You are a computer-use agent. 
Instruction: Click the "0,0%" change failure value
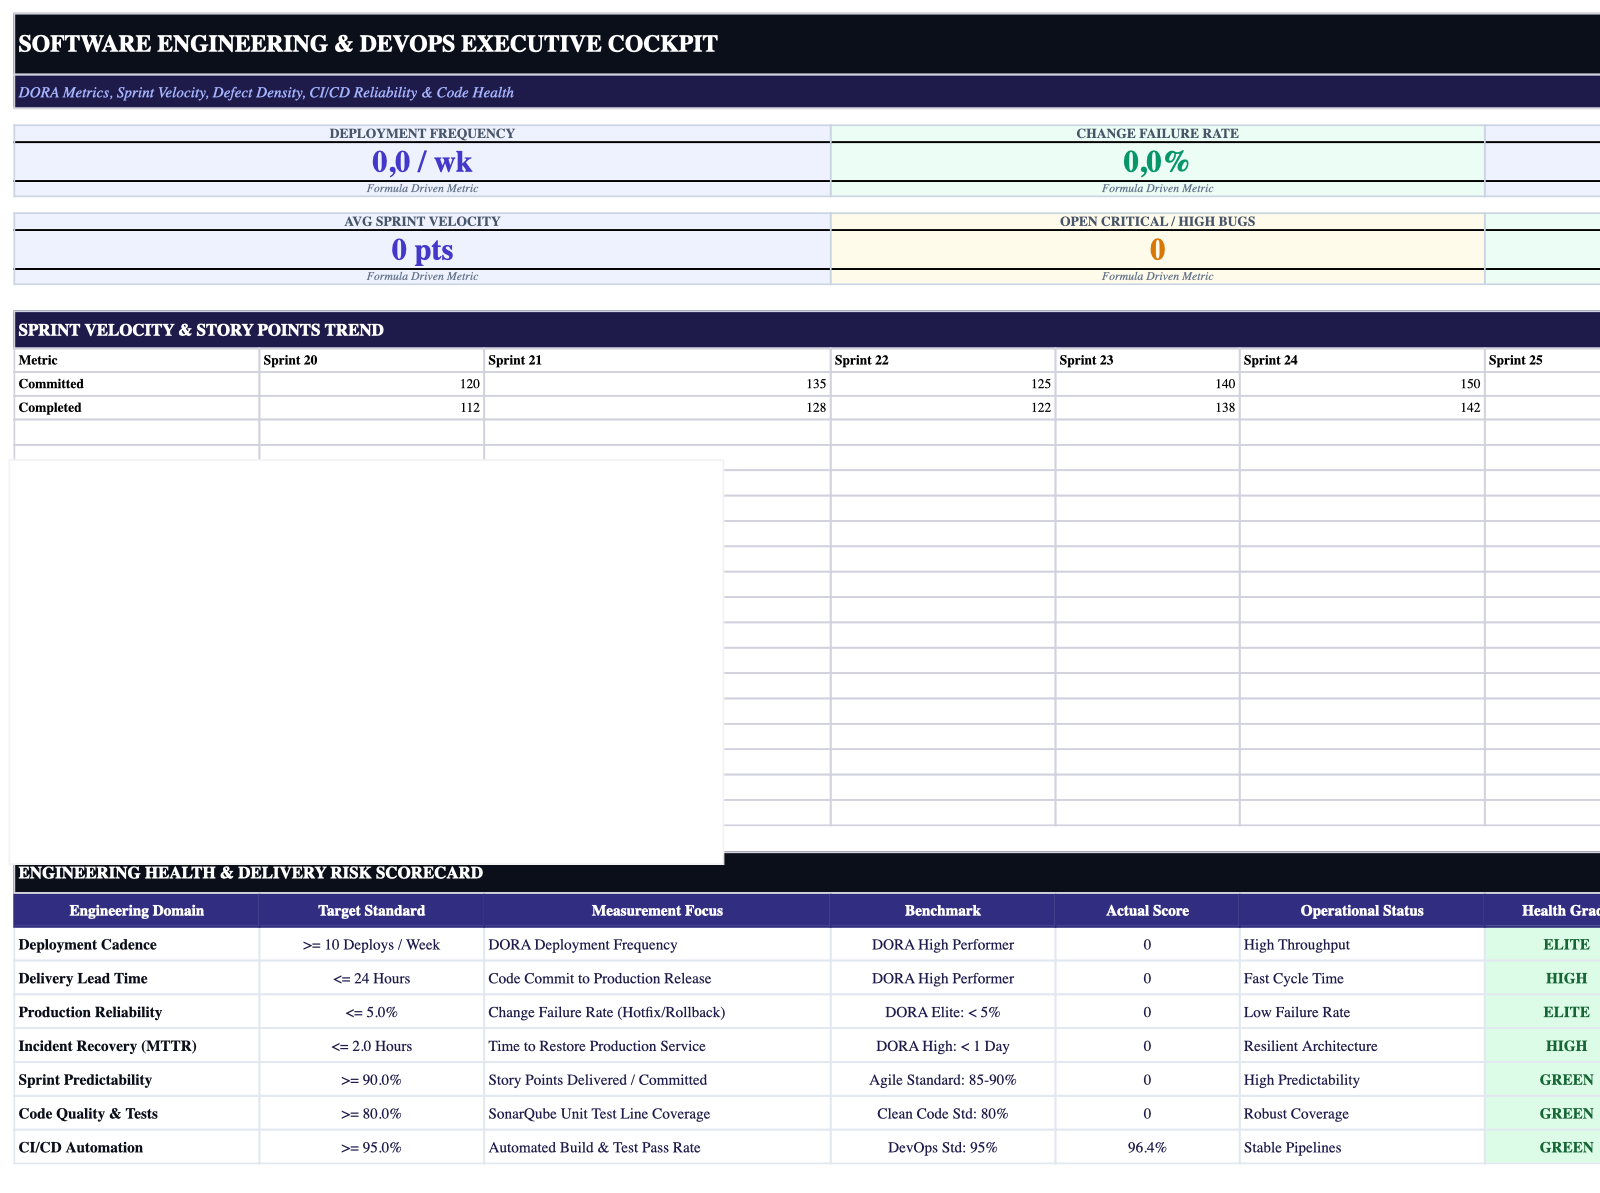[1157, 161]
